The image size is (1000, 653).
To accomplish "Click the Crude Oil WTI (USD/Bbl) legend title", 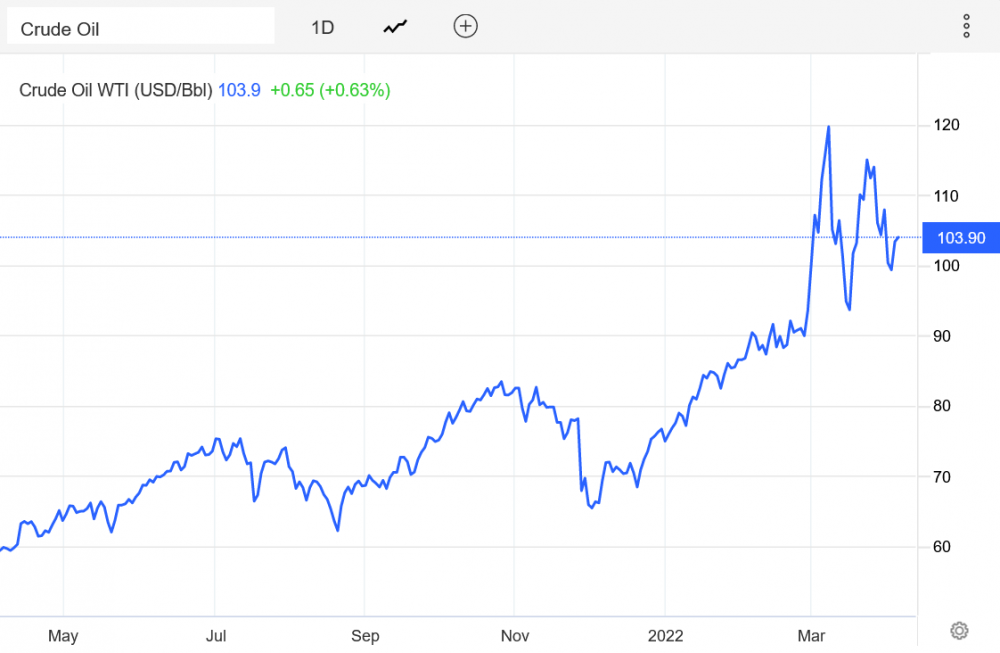I will pyautogui.click(x=115, y=90).
